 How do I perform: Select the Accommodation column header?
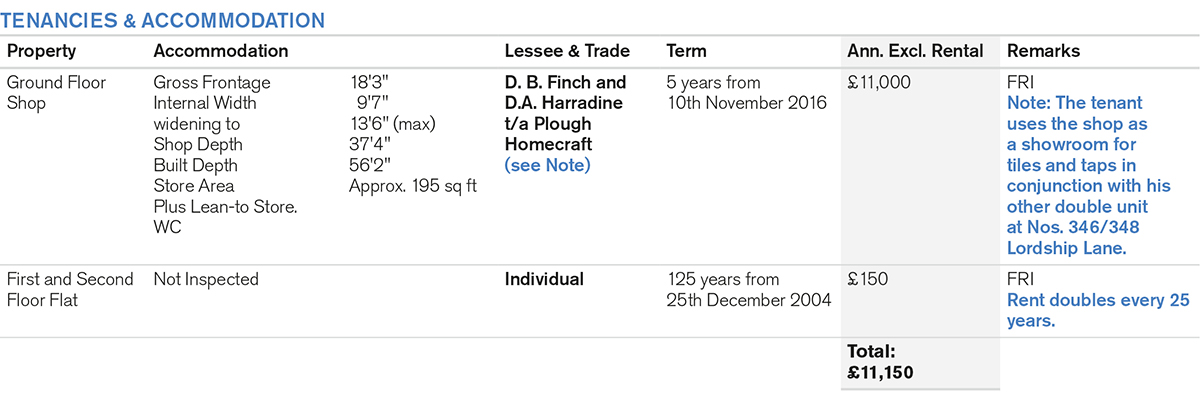pyautogui.click(x=220, y=51)
